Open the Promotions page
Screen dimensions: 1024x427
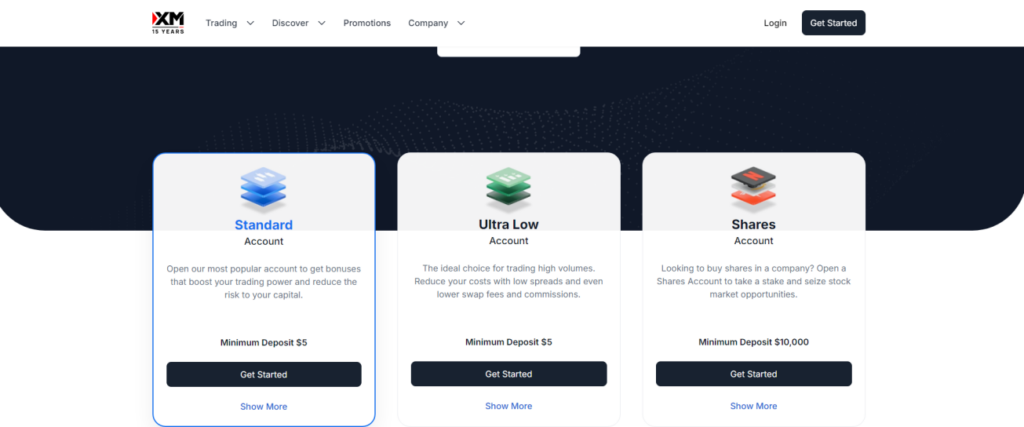pyautogui.click(x=367, y=23)
